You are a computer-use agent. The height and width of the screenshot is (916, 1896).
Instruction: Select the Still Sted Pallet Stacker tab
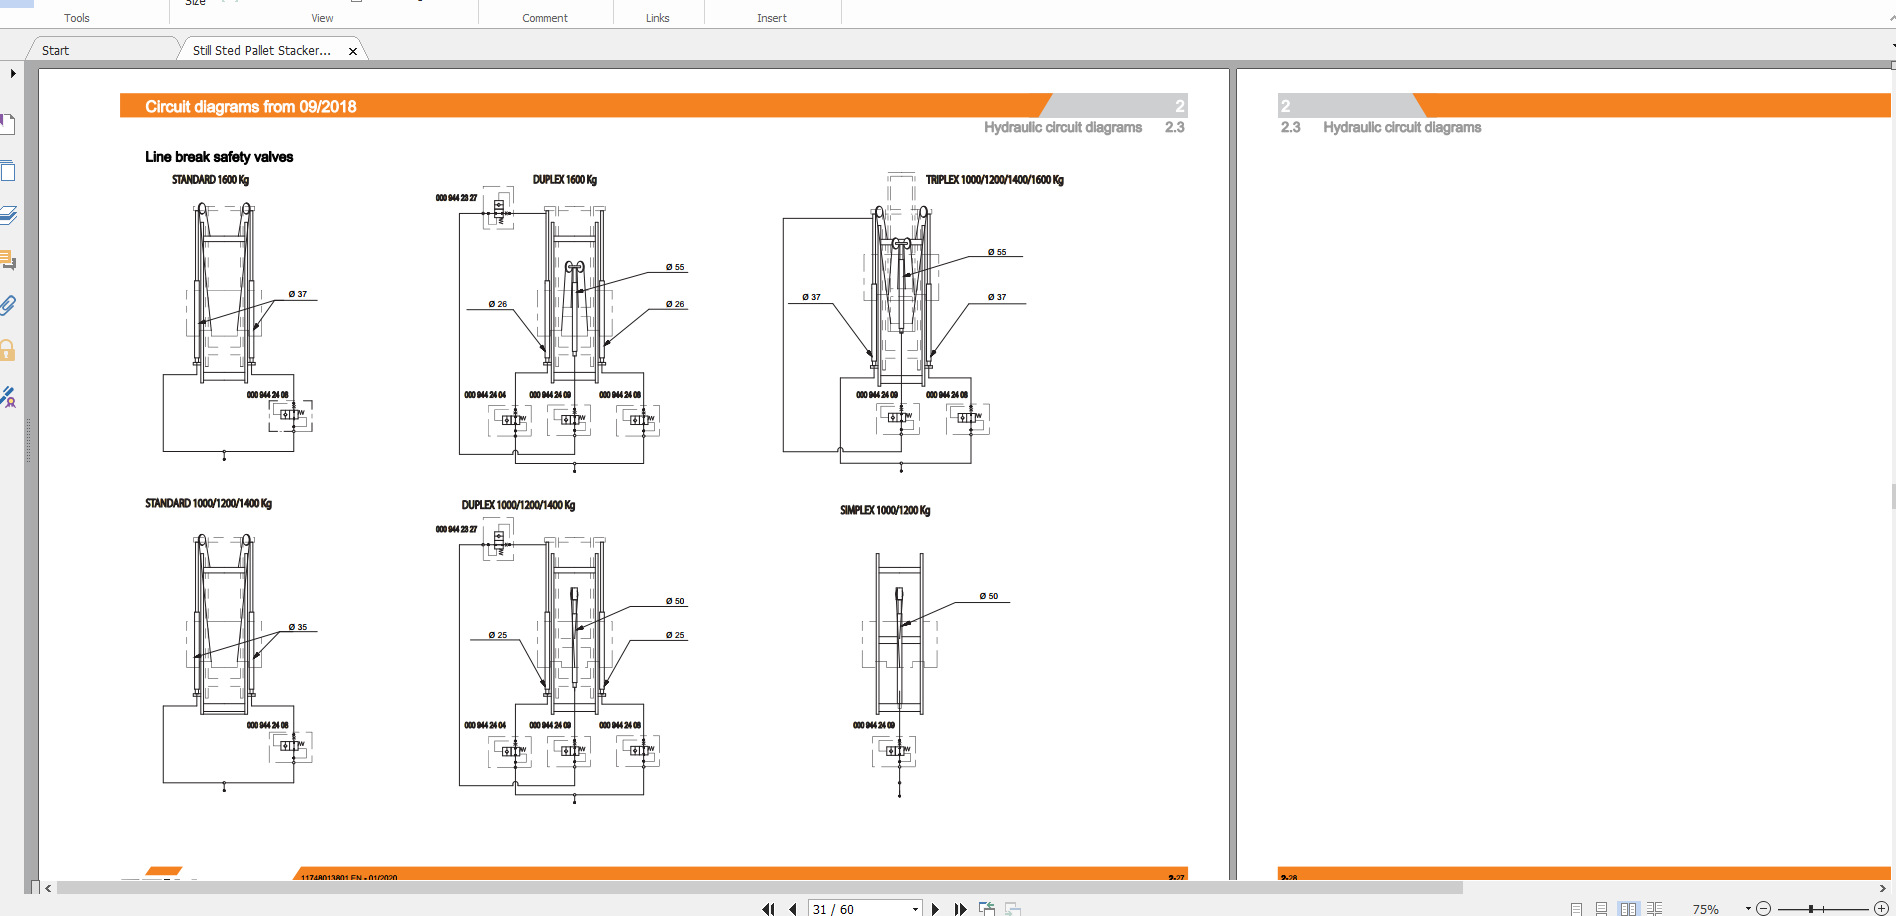pyautogui.click(x=262, y=50)
